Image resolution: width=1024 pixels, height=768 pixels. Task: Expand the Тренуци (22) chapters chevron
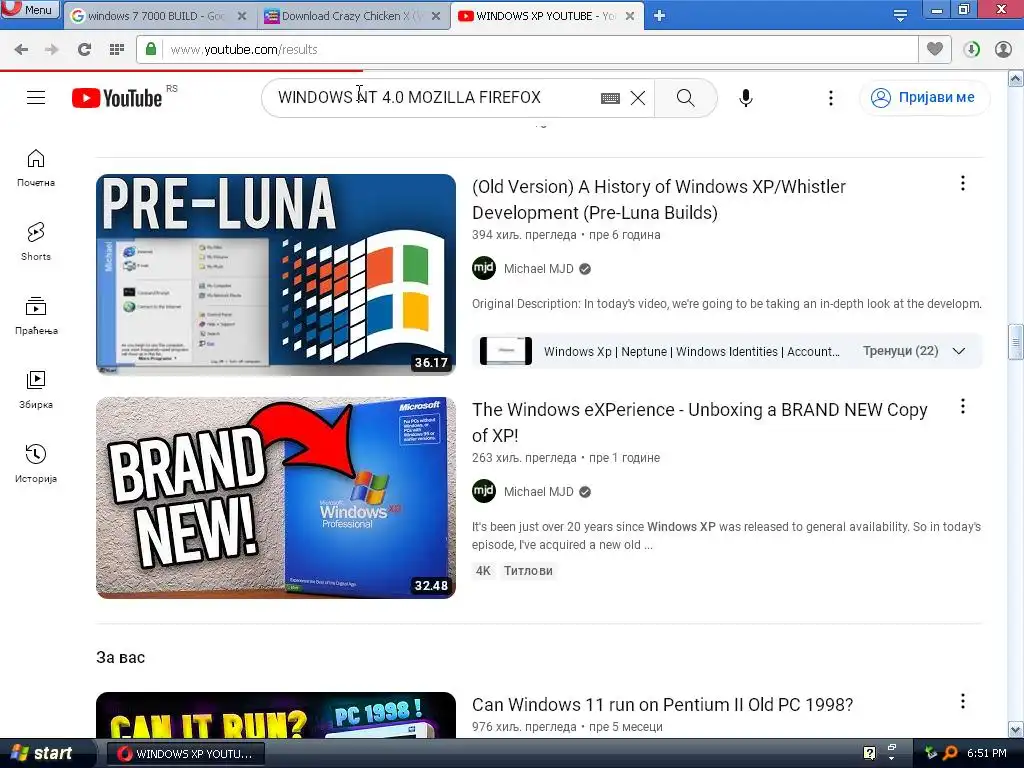pos(959,351)
